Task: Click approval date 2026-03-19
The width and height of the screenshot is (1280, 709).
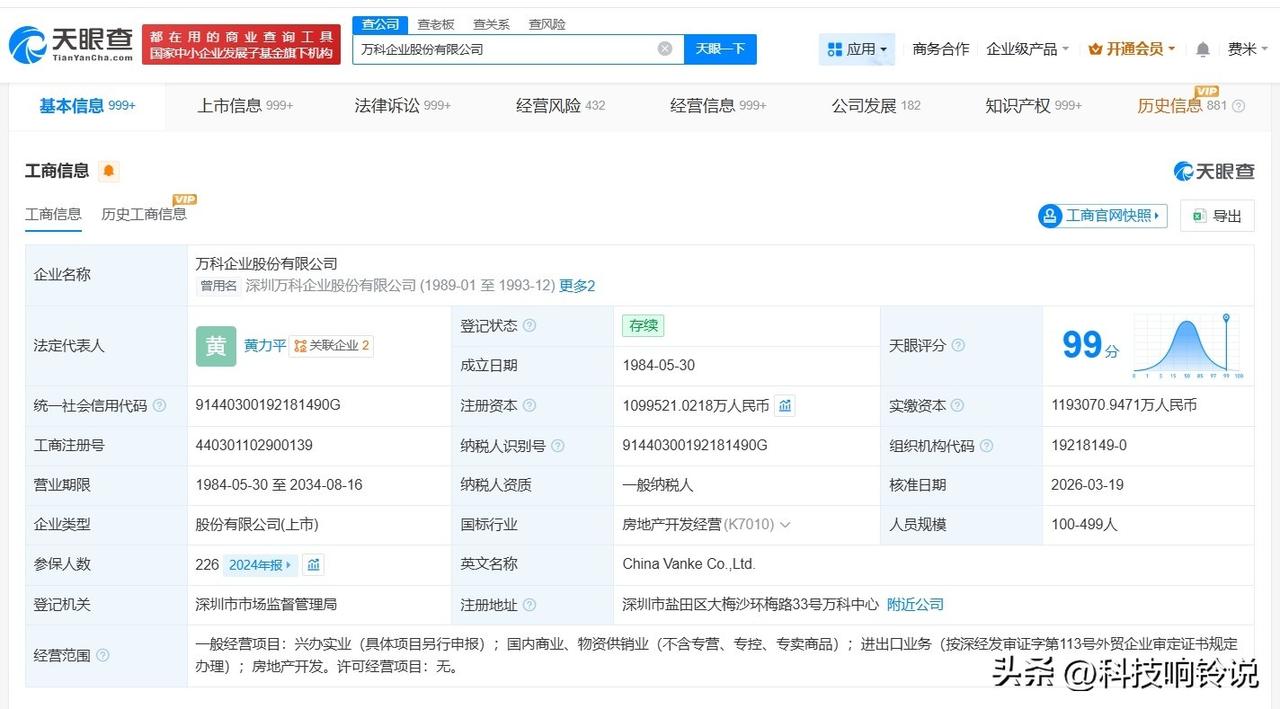Action: click(1087, 485)
